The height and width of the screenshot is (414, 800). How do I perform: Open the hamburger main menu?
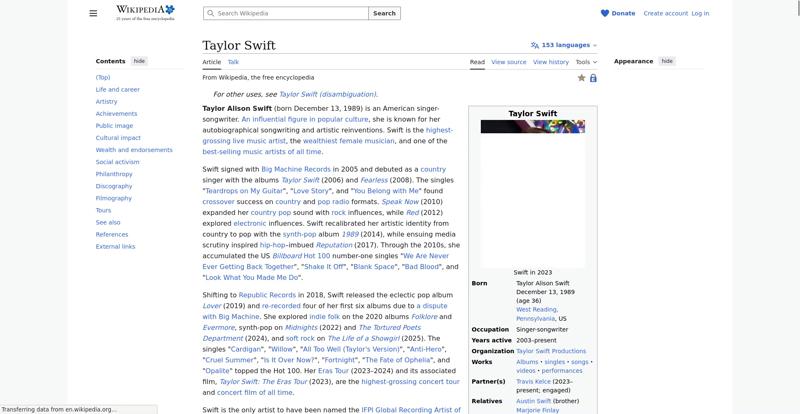93,13
